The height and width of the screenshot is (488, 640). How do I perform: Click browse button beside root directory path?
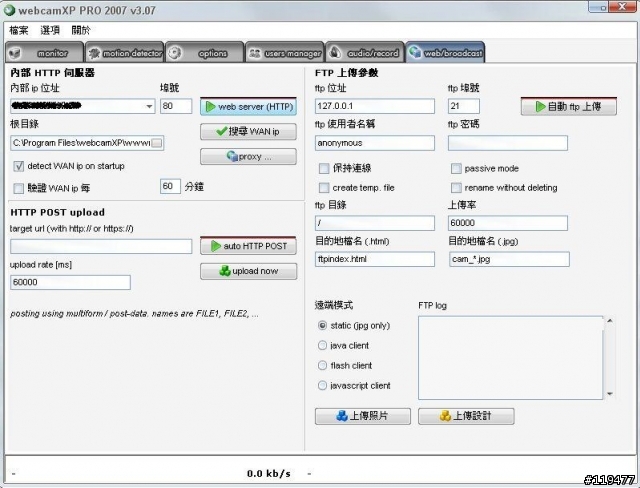pos(157,143)
